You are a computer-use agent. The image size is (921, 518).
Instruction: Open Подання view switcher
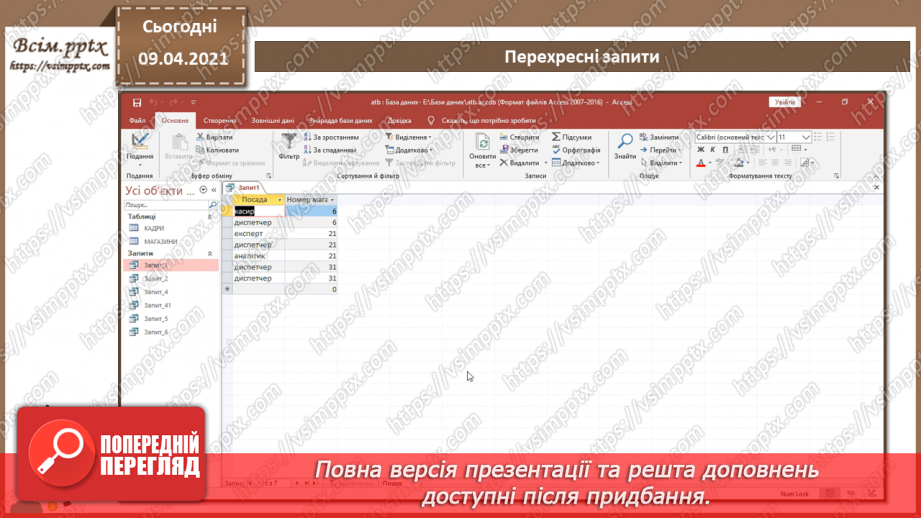(x=140, y=149)
